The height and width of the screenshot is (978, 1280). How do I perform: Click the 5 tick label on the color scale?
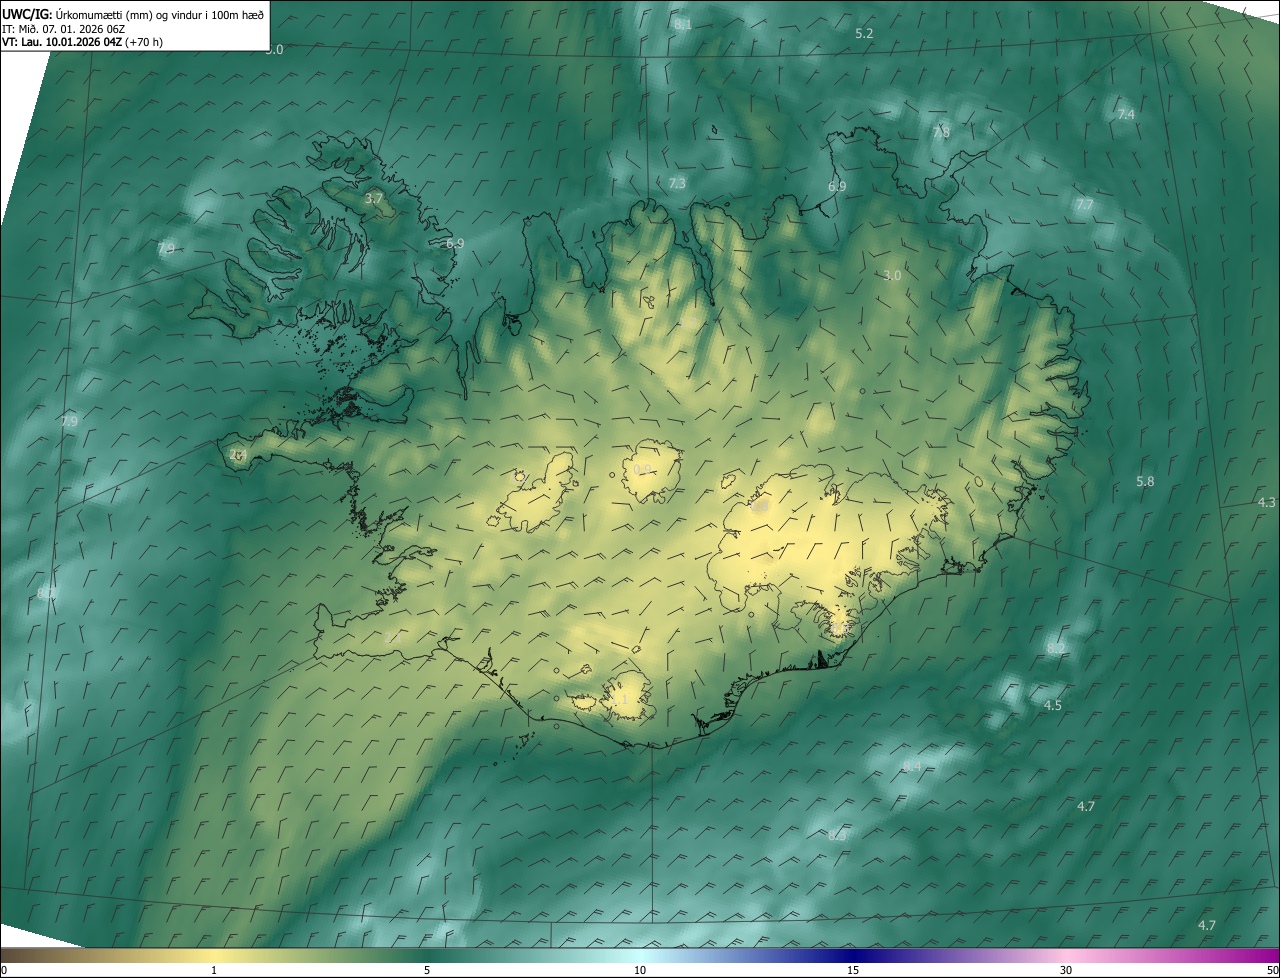coord(427,970)
